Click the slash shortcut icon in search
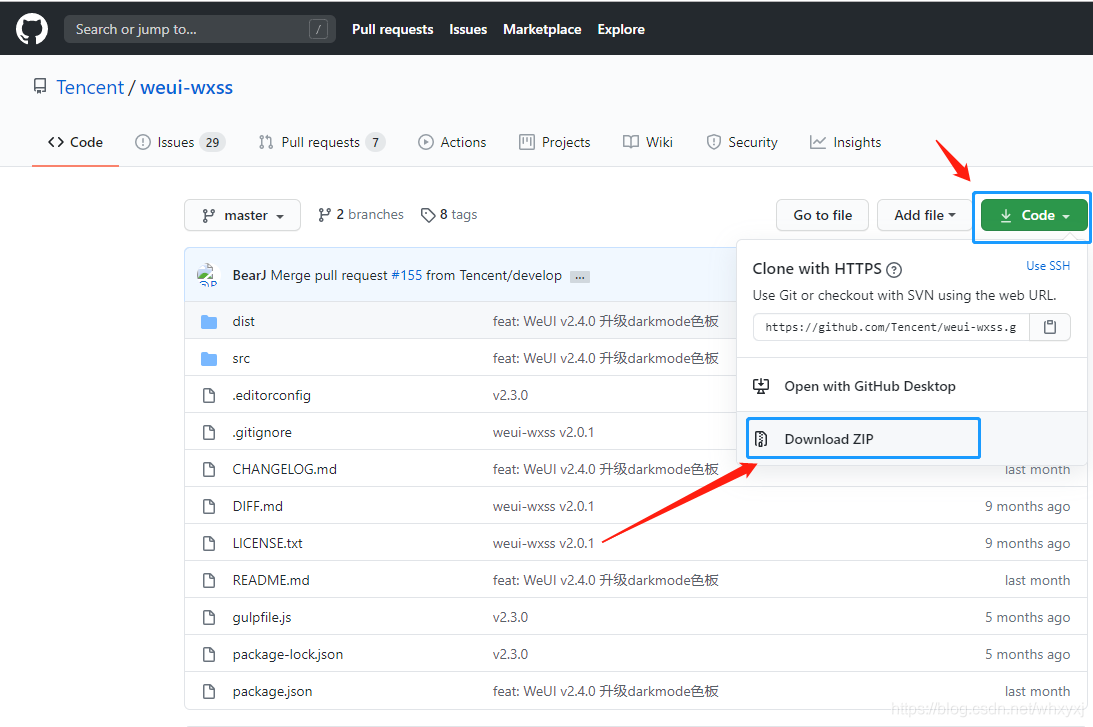This screenshot has height=727, width=1093. coord(318,29)
